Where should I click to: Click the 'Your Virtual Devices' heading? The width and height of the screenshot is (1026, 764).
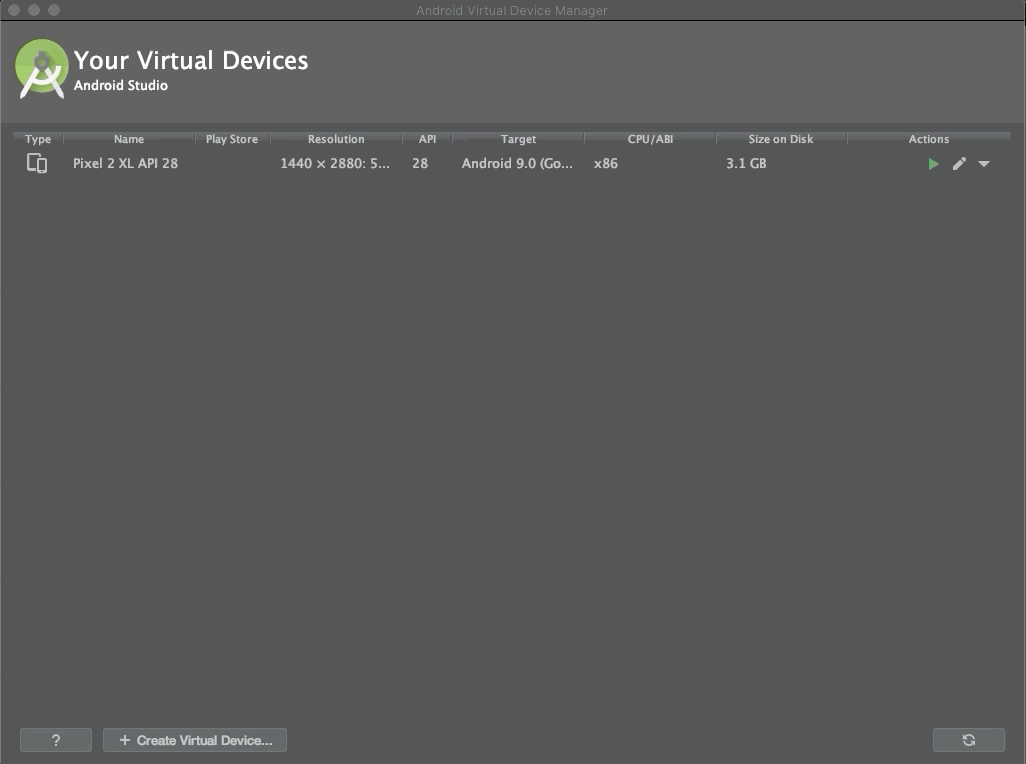[191, 60]
